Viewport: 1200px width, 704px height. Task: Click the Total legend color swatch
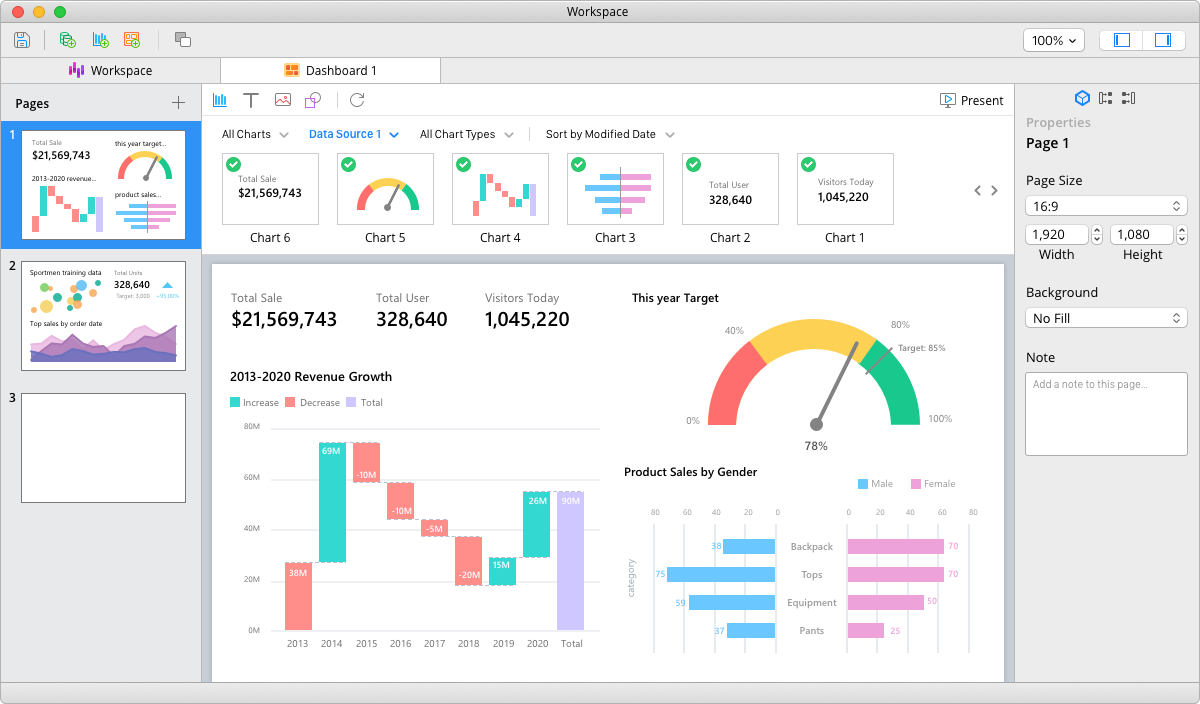click(351, 402)
